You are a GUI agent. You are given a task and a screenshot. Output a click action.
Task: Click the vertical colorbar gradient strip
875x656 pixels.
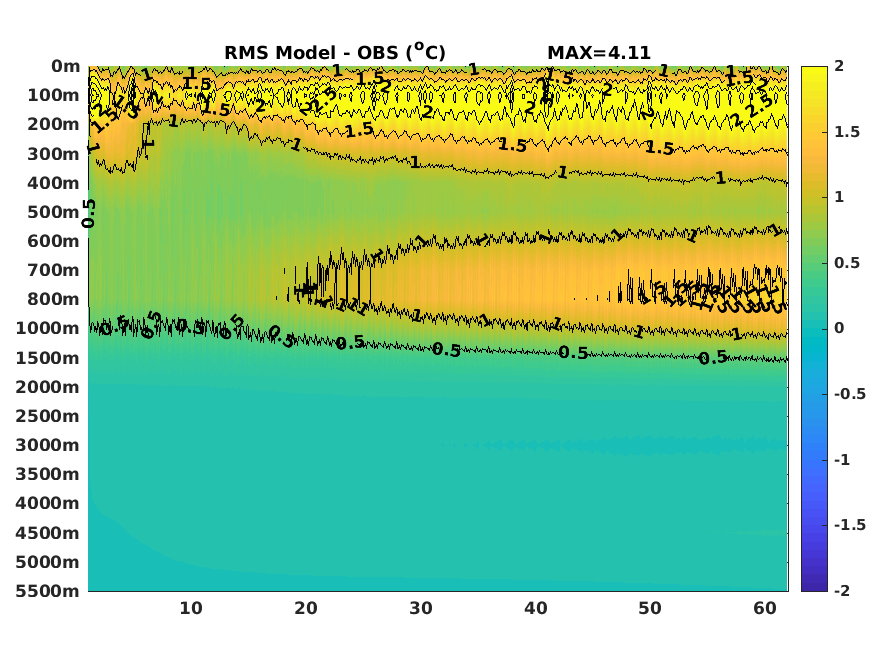point(814,329)
